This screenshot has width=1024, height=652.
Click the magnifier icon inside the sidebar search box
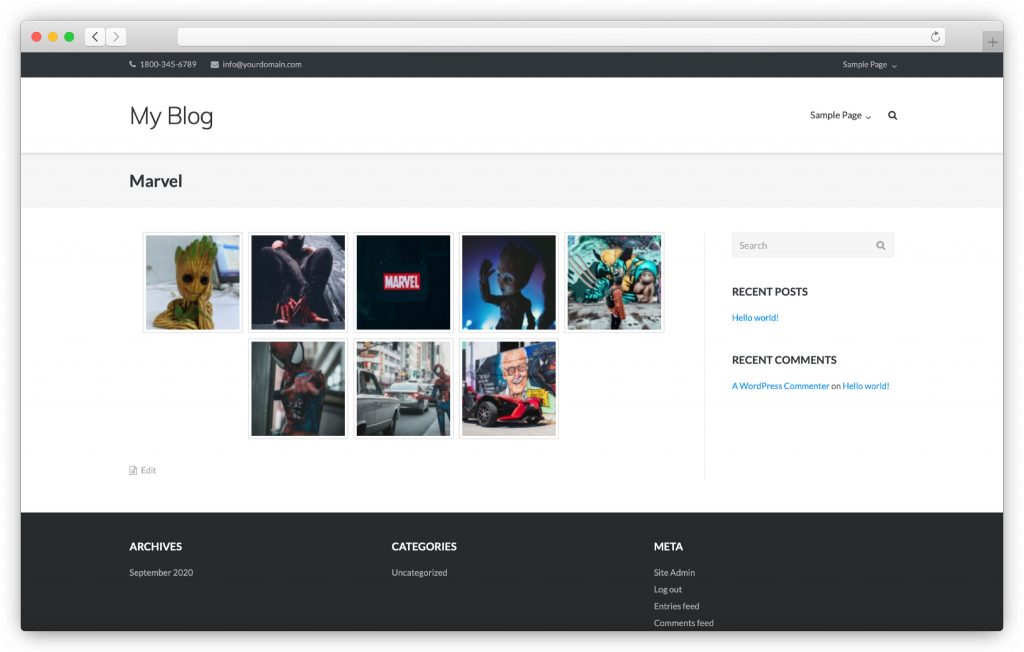click(x=881, y=245)
